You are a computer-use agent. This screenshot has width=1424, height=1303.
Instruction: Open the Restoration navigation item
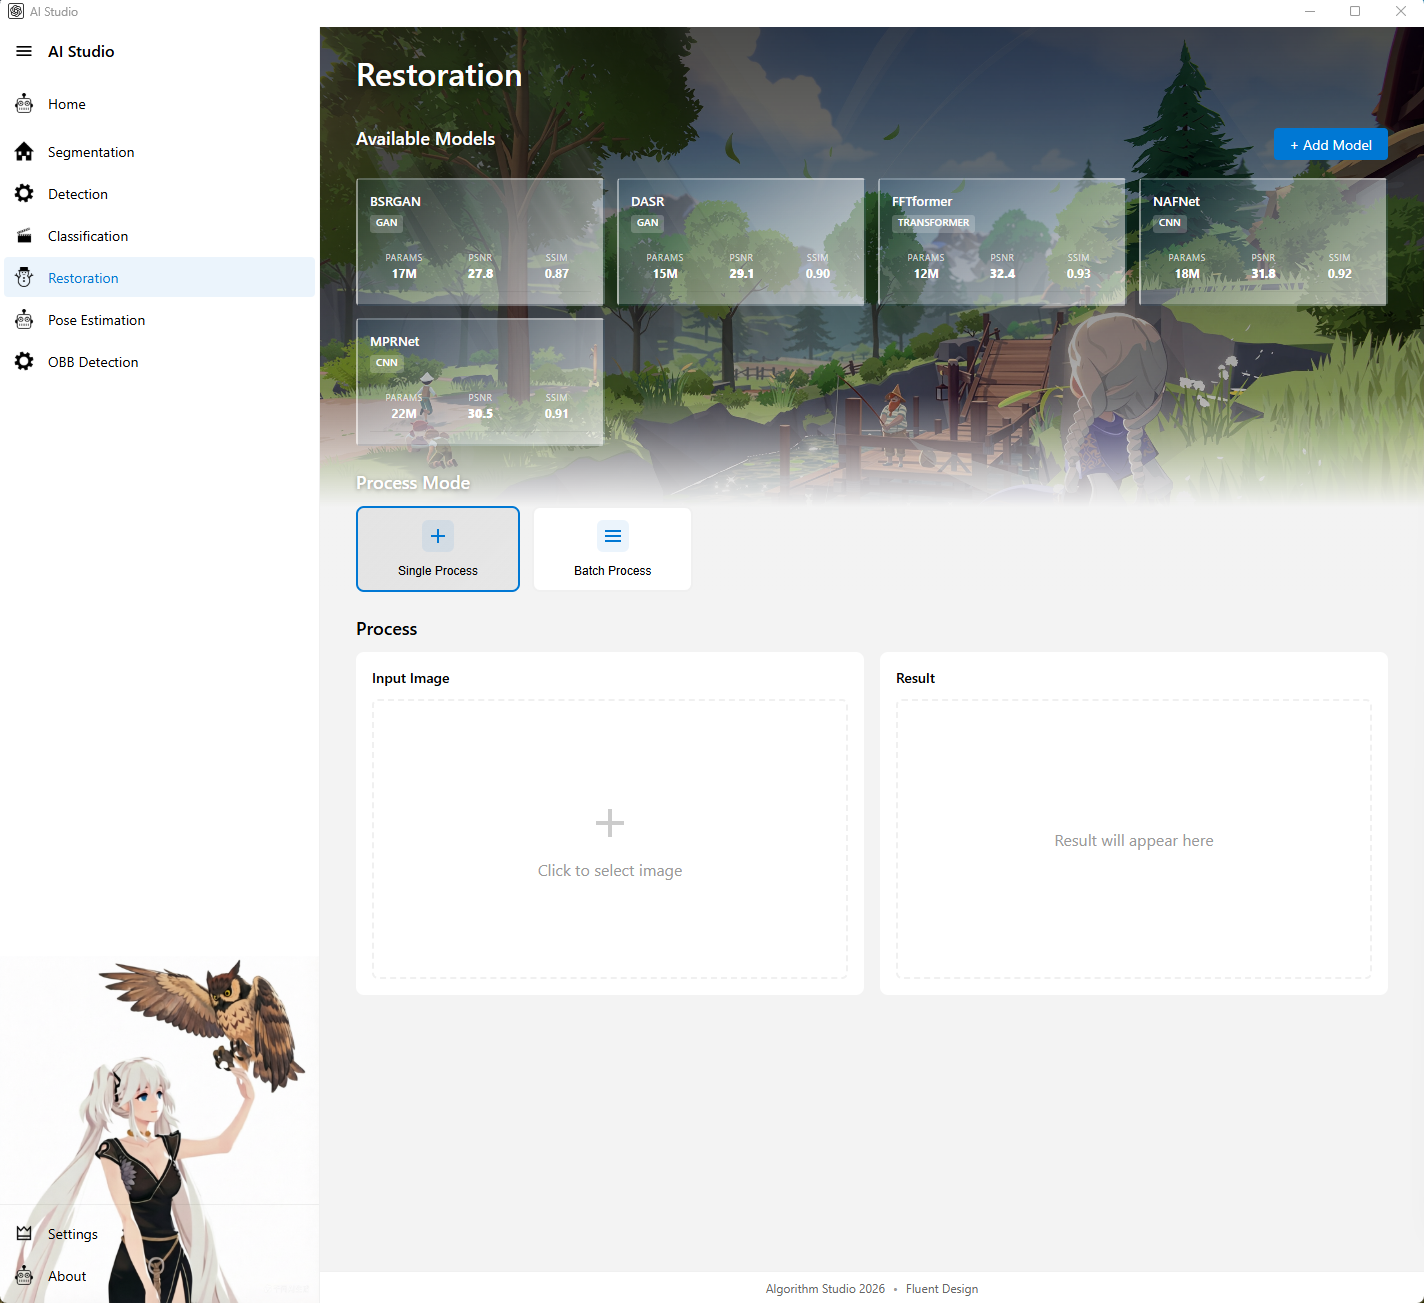[x=83, y=278]
